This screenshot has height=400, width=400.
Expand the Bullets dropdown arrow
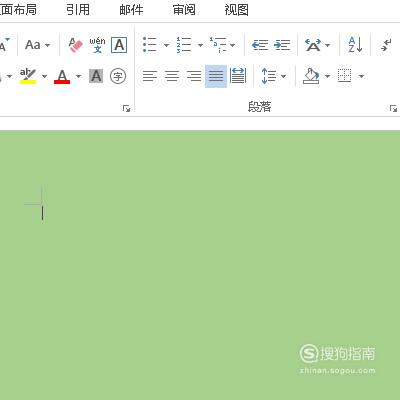click(166, 45)
